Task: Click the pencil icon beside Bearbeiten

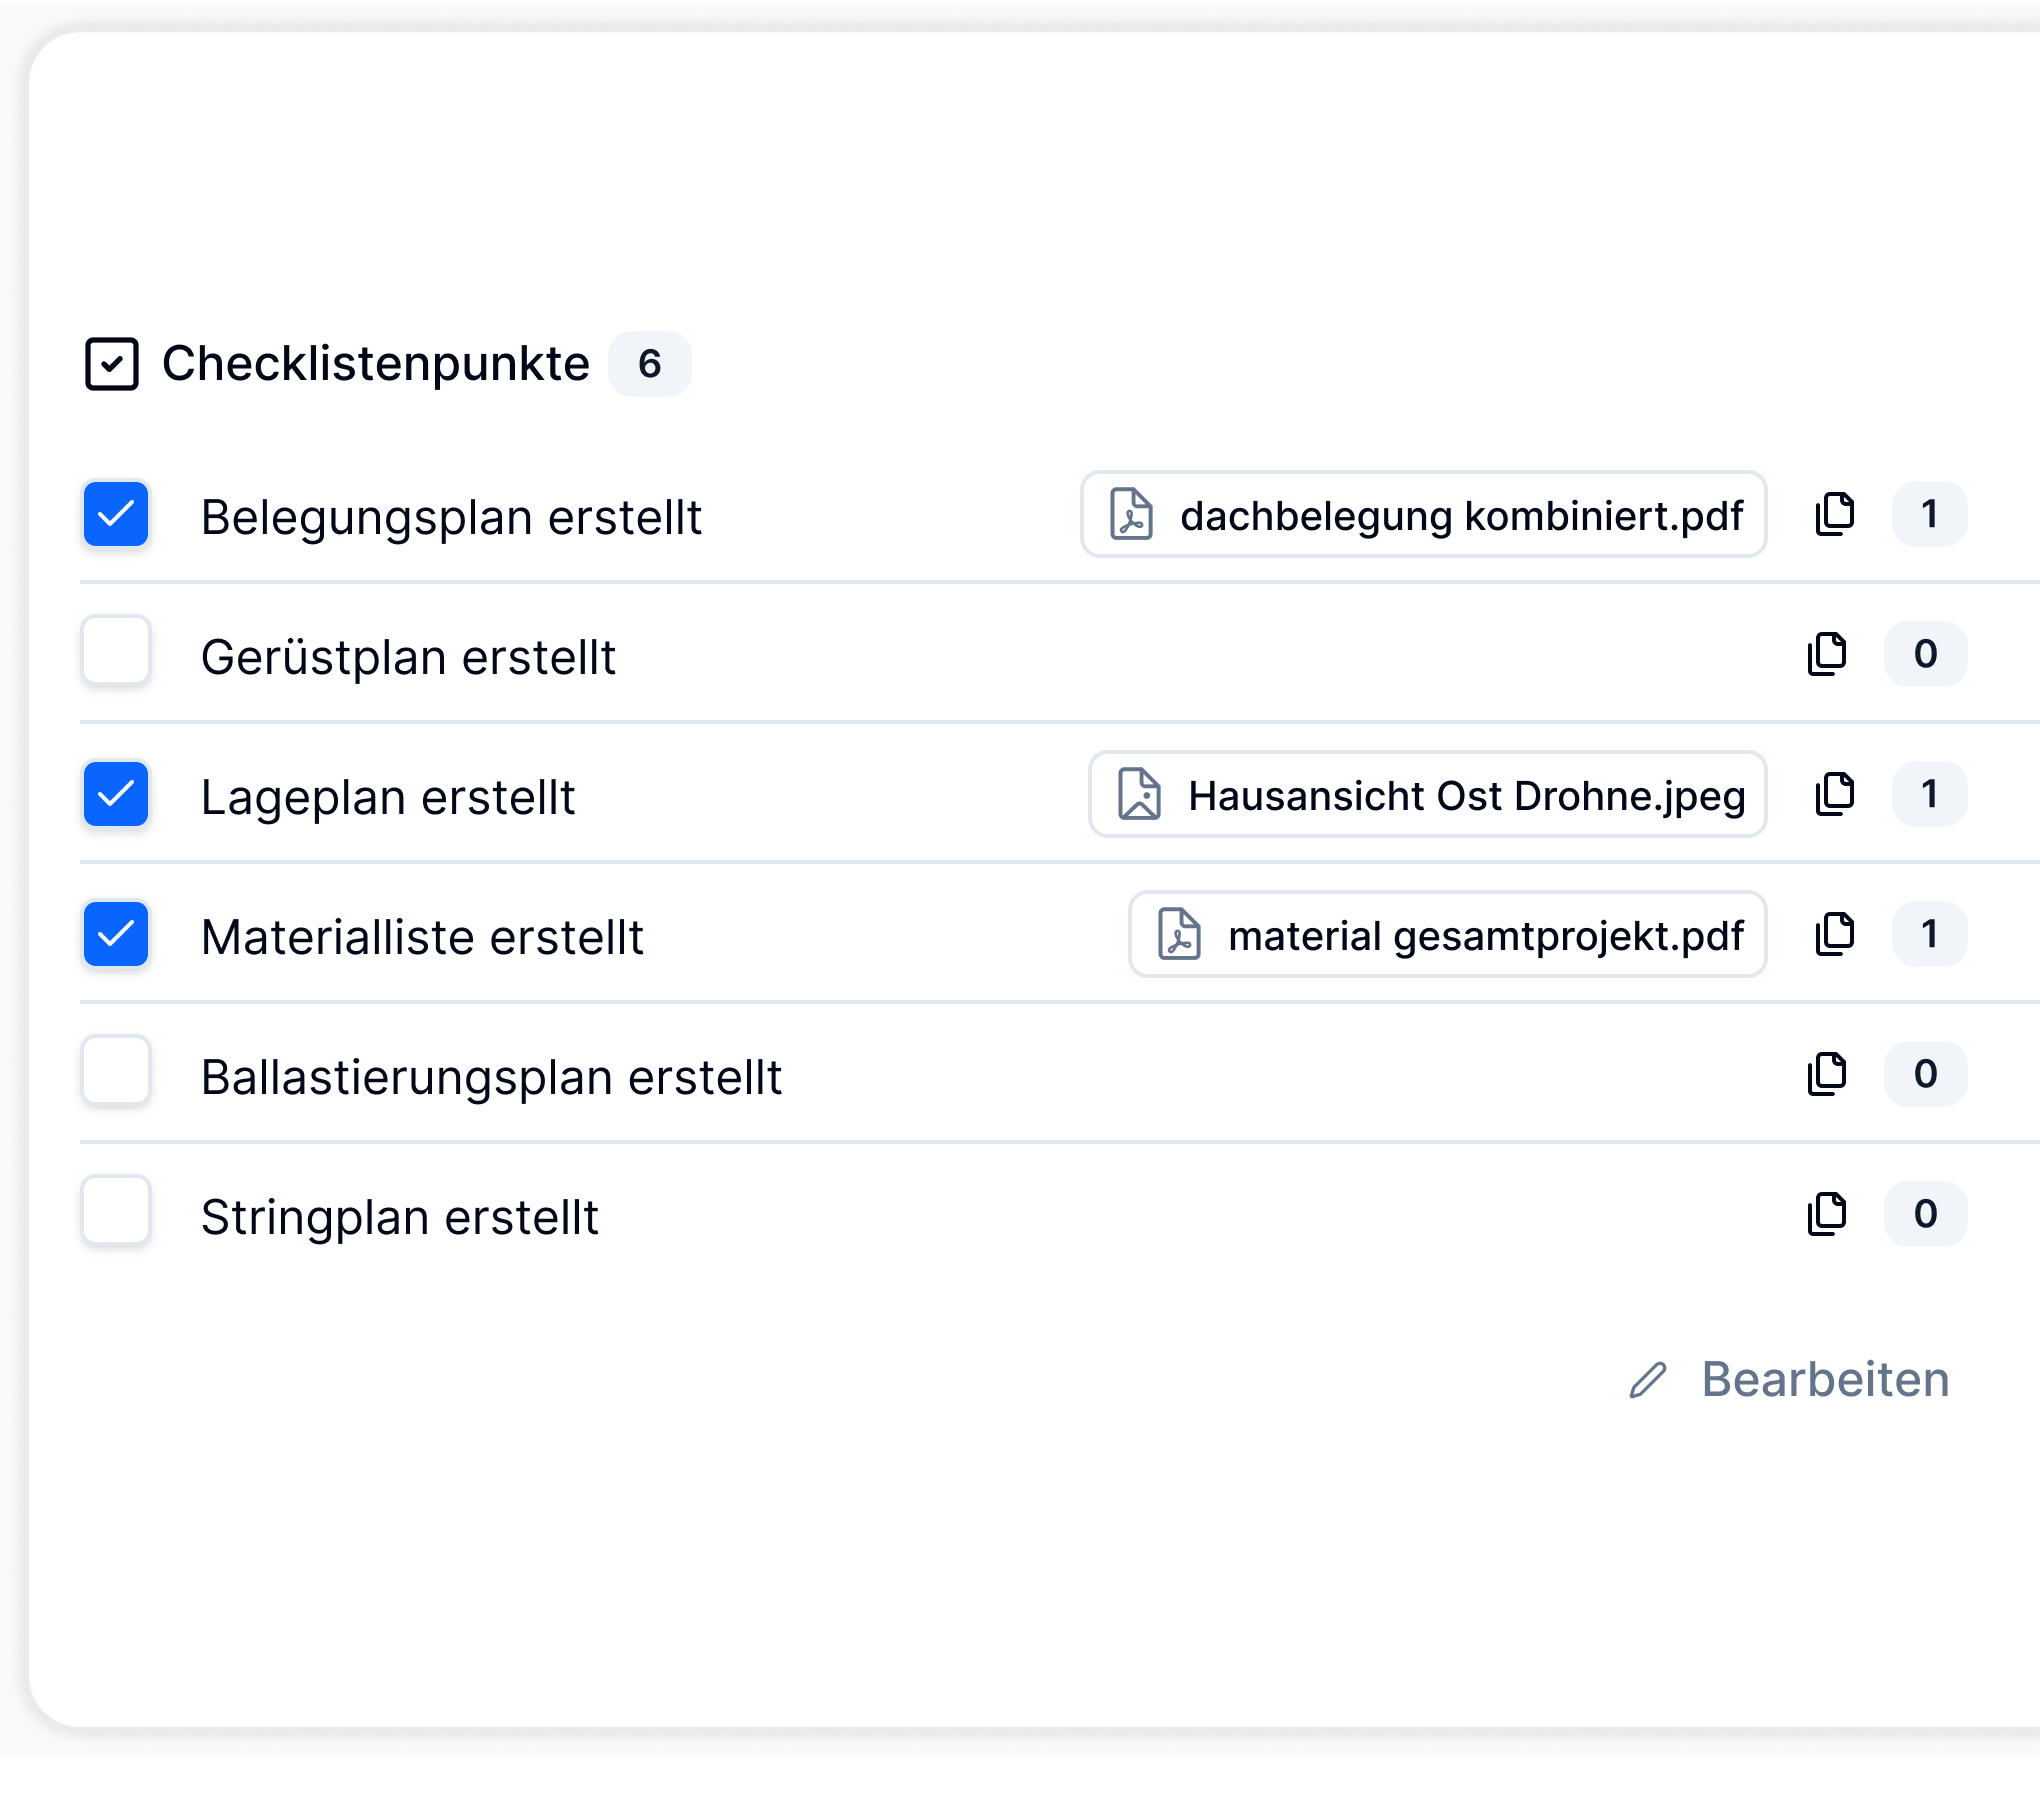Action: pyautogui.click(x=1648, y=1380)
